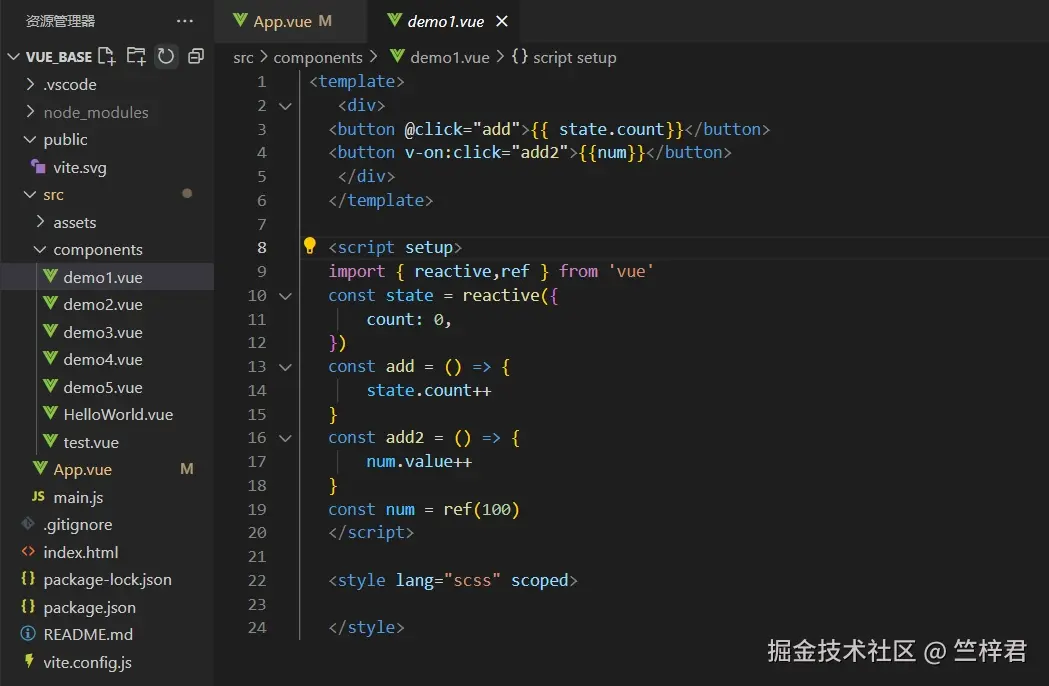The height and width of the screenshot is (686, 1049).
Task: Click the New File icon in explorer header
Action: click(x=106, y=56)
